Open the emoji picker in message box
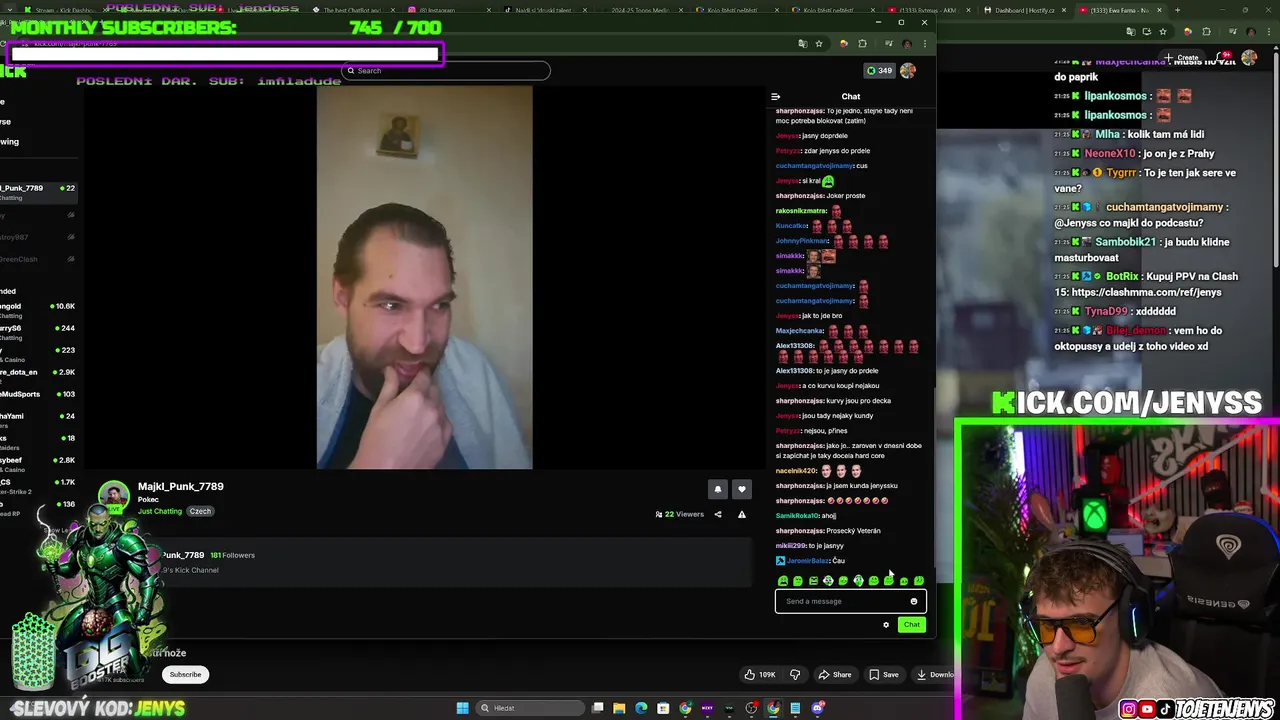The width and height of the screenshot is (1280, 720). pyautogui.click(x=913, y=601)
